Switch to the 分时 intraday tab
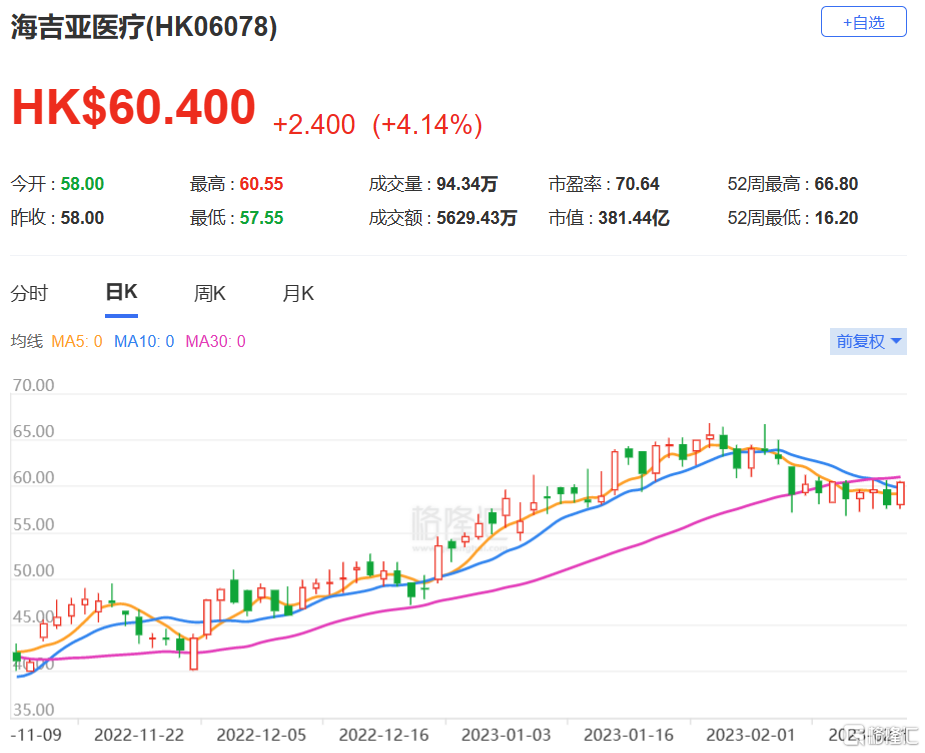Image resolution: width=925 pixels, height=753 pixels. [x=29, y=293]
